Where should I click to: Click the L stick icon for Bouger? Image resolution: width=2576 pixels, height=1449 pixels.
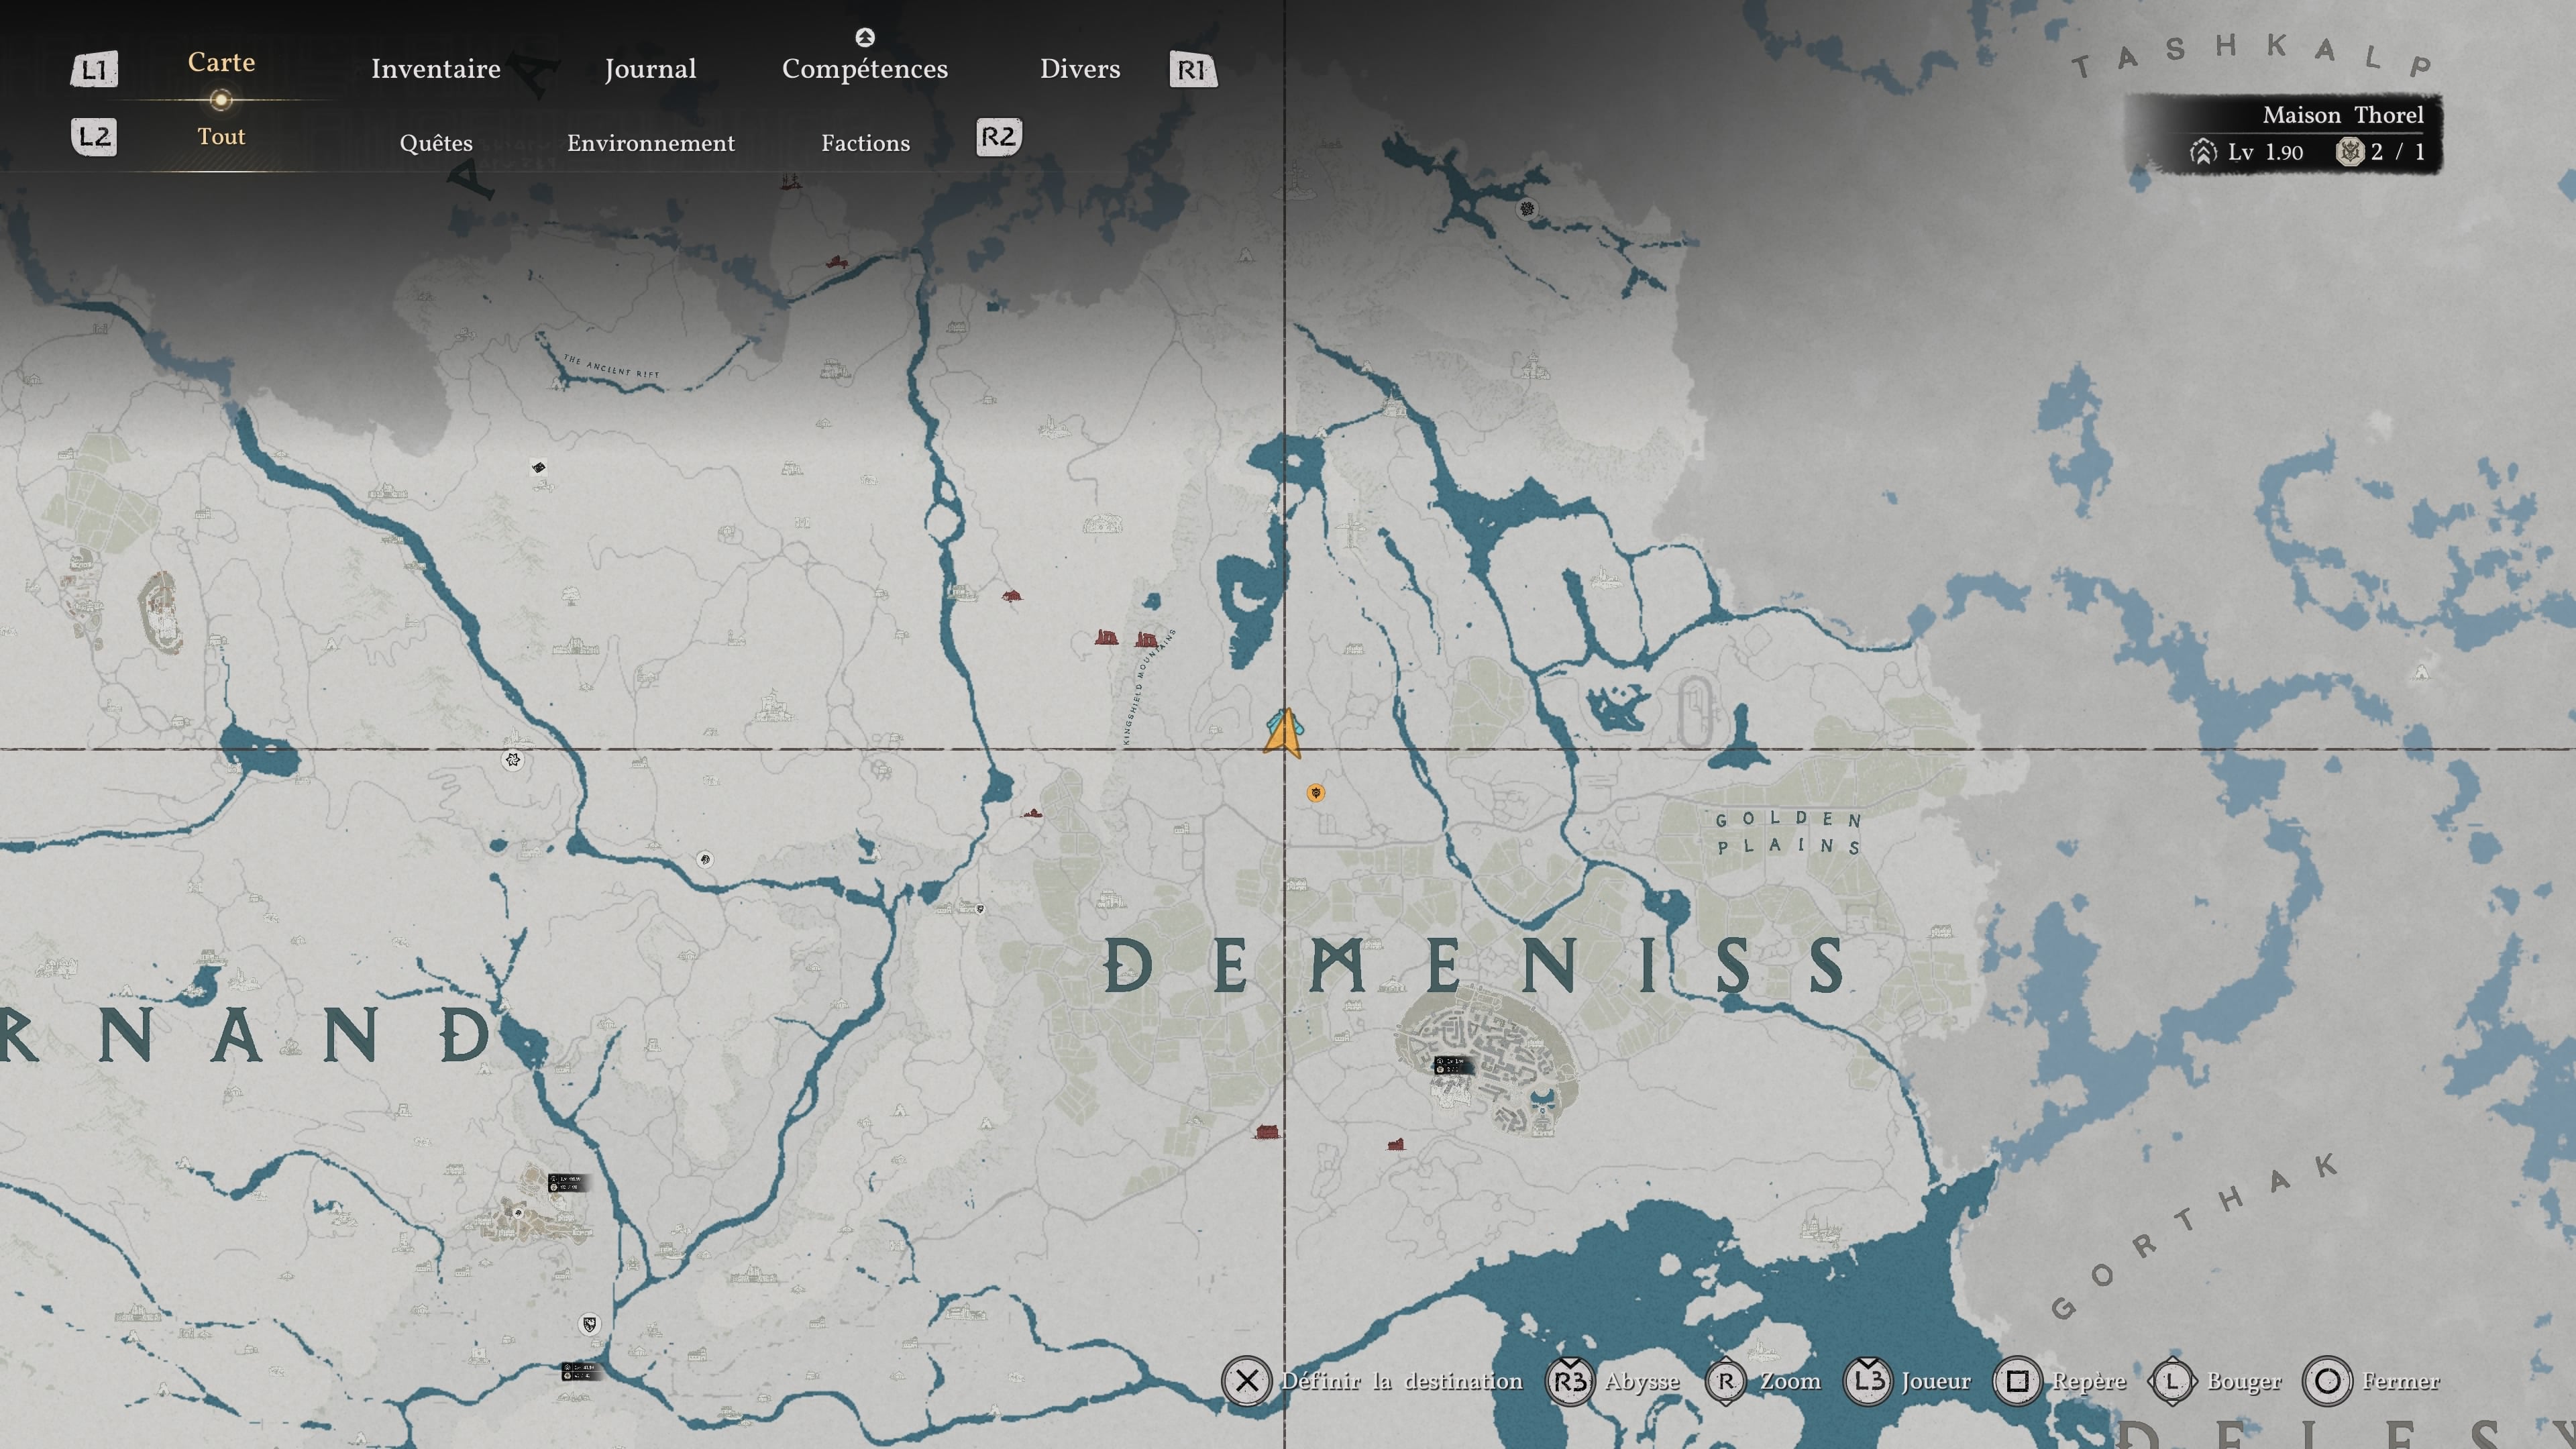point(2172,1382)
